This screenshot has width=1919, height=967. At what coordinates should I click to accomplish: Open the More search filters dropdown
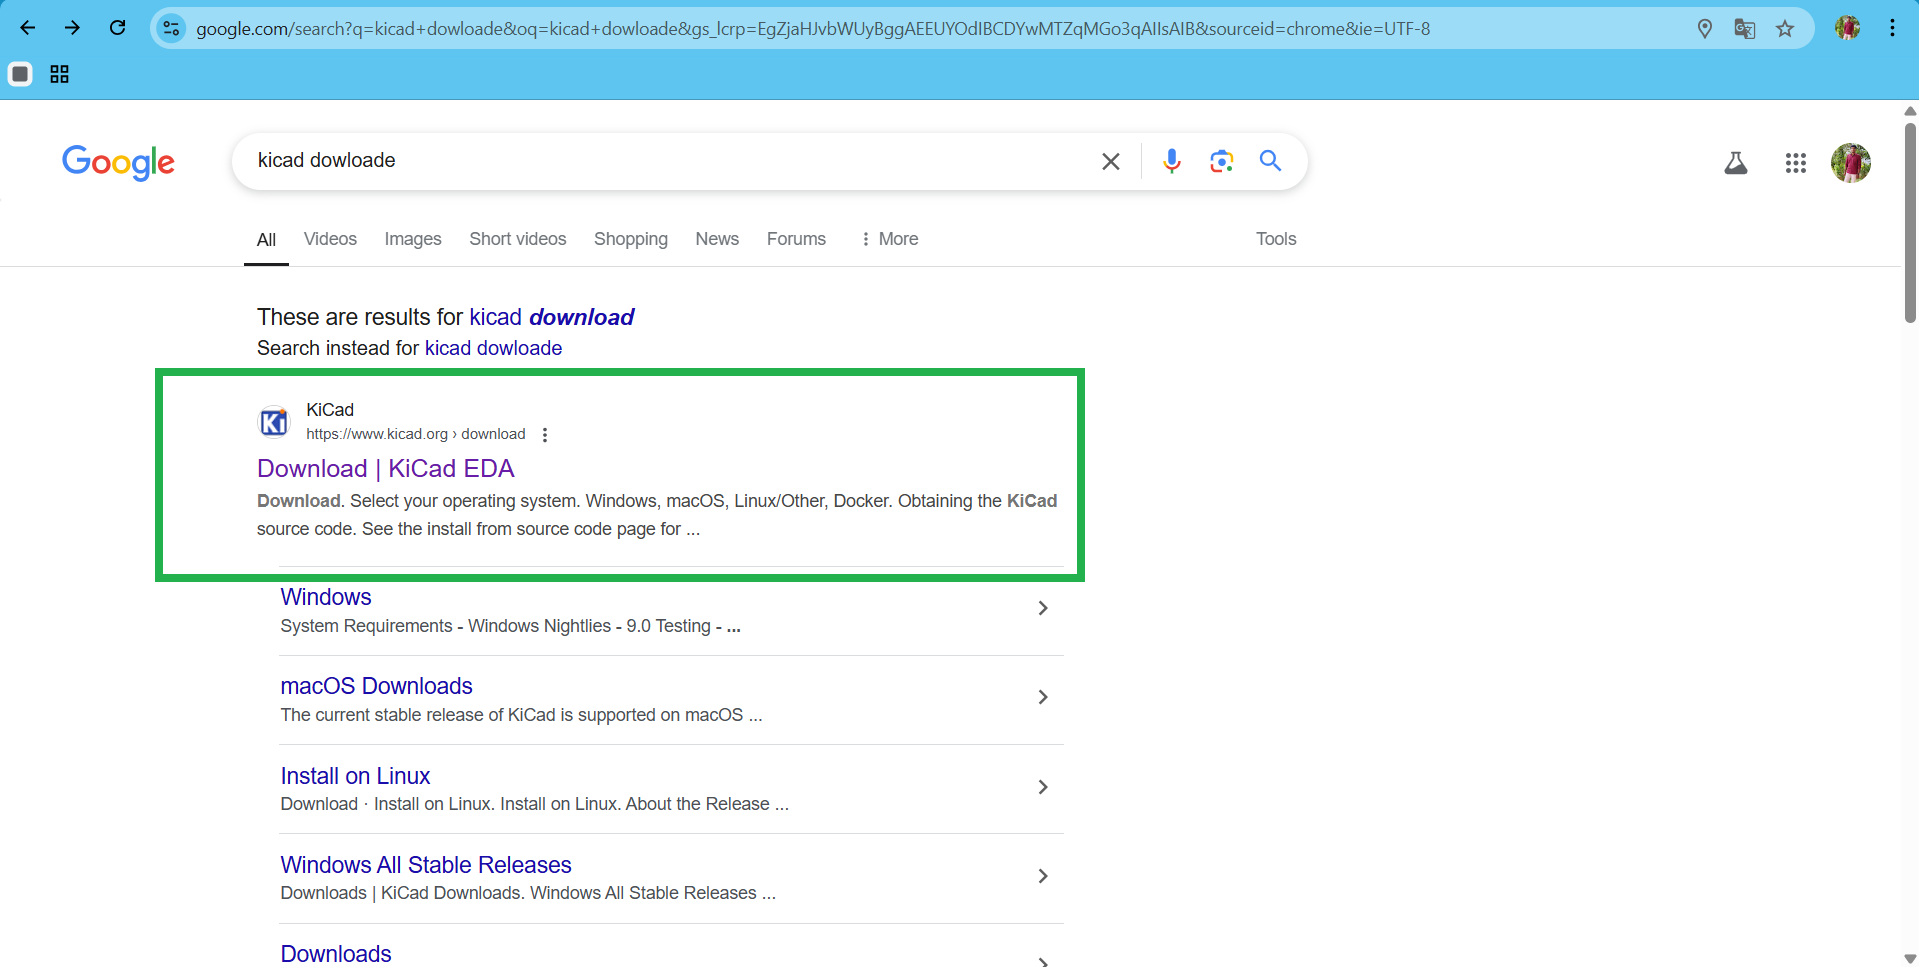889,239
